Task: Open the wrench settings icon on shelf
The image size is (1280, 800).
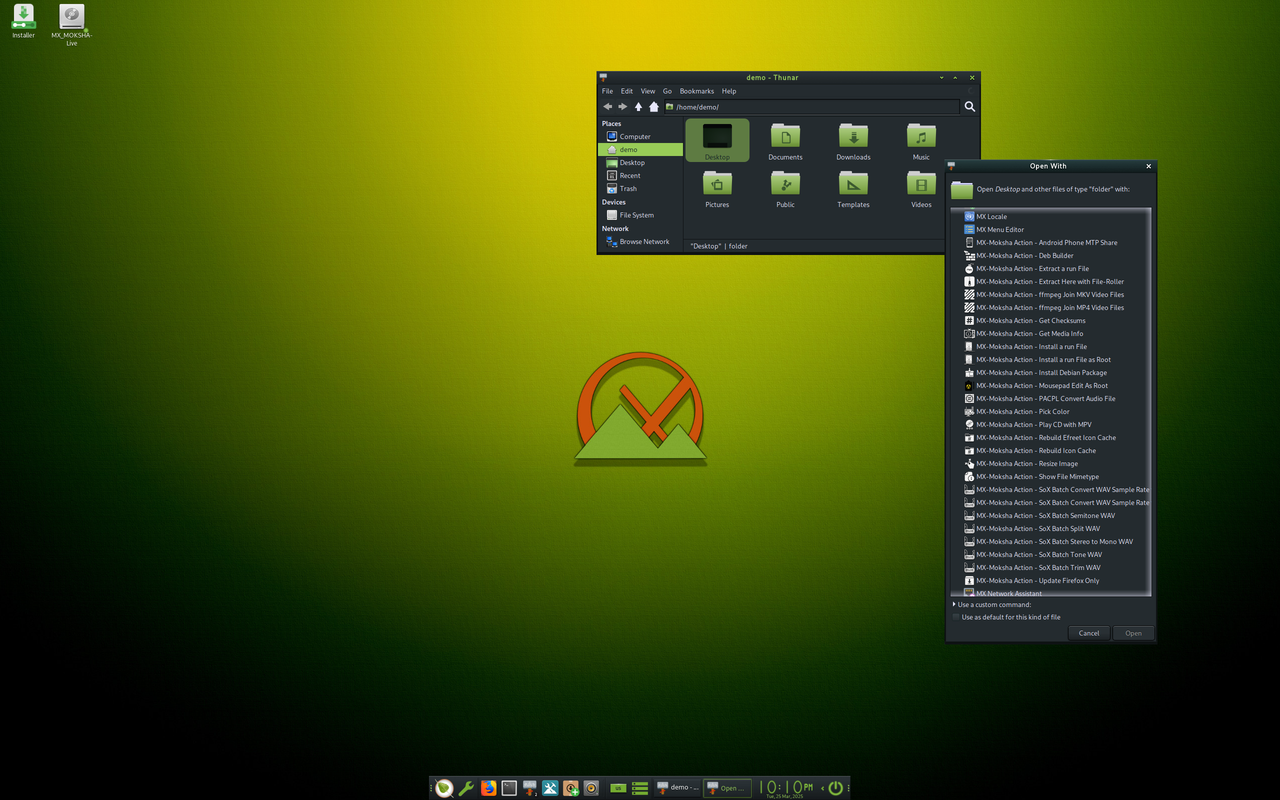Action: (x=466, y=788)
